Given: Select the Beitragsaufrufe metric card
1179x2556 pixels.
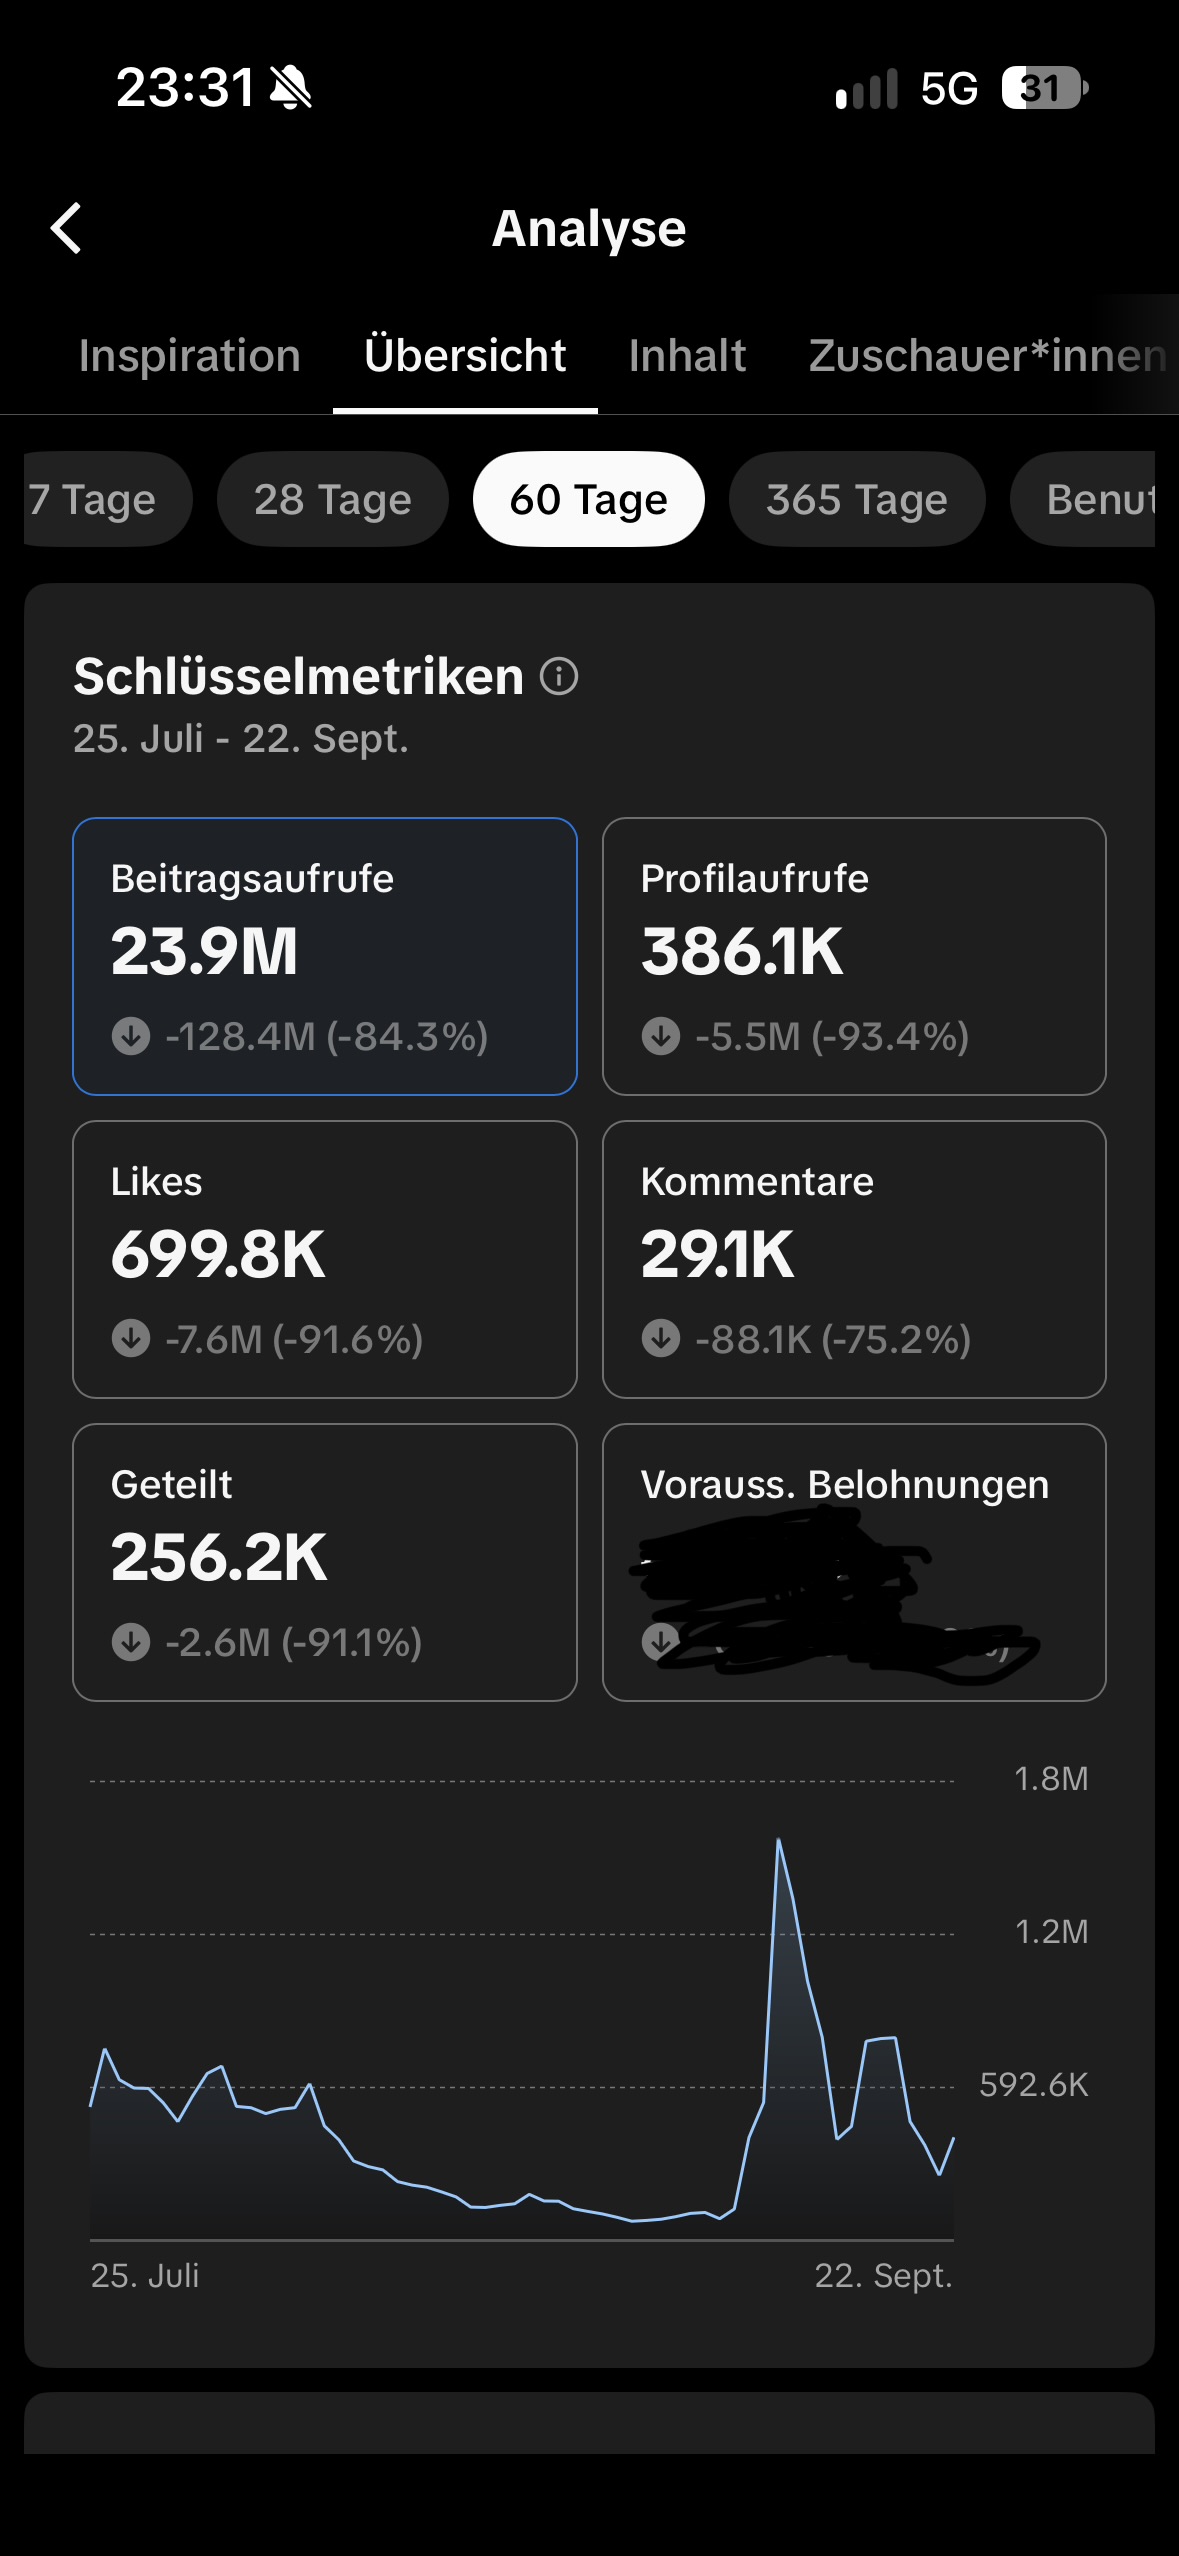Looking at the screenshot, I should [325, 957].
